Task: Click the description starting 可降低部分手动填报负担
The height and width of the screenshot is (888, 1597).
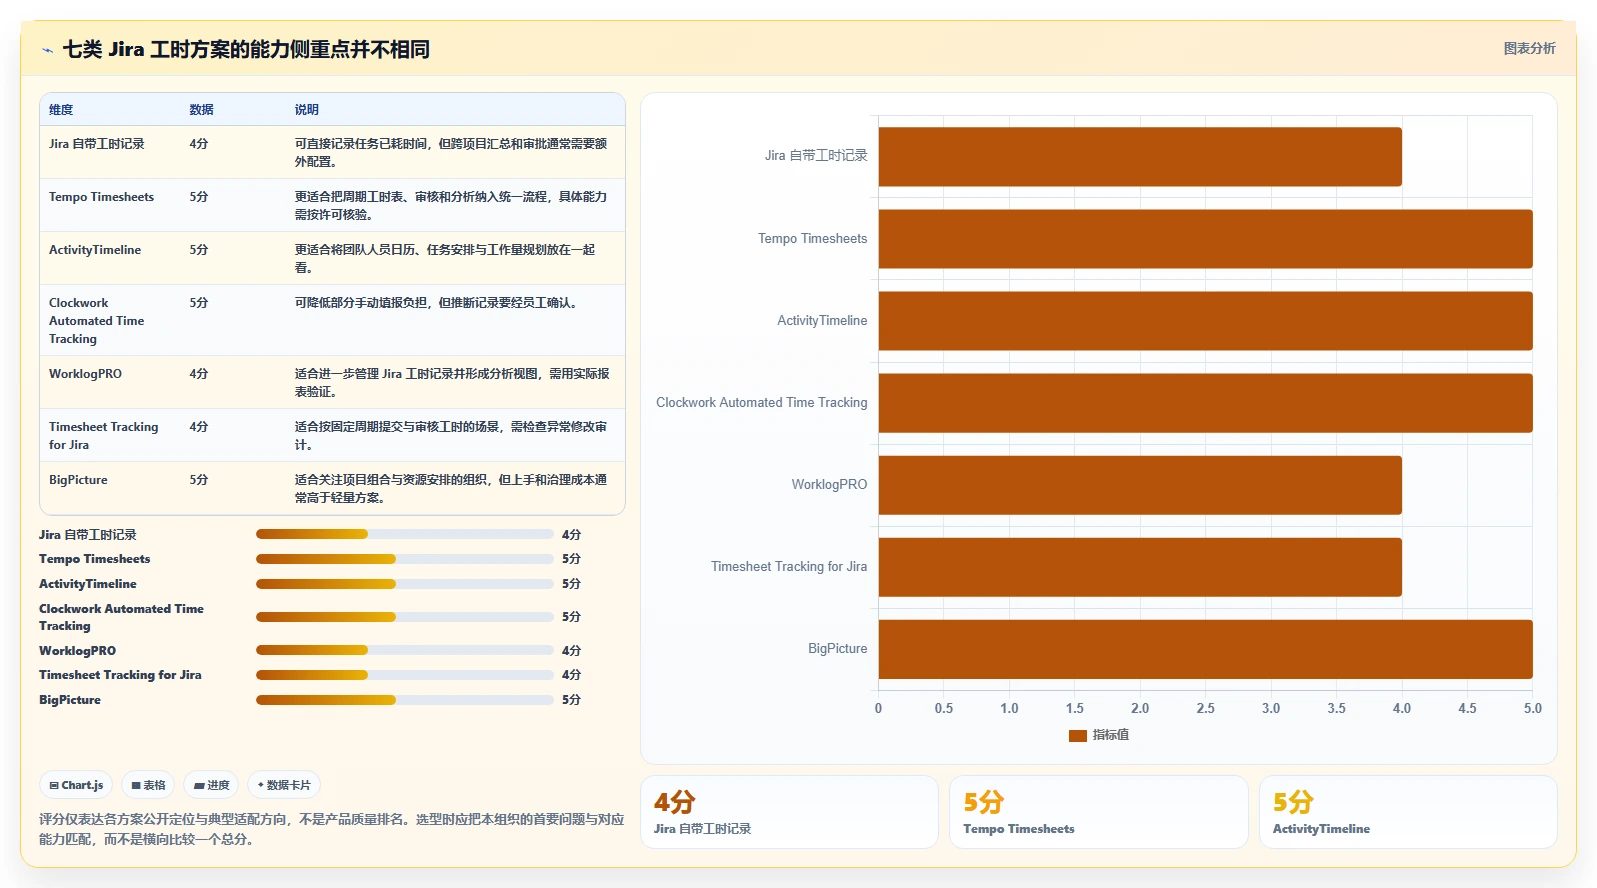Action: click(437, 303)
